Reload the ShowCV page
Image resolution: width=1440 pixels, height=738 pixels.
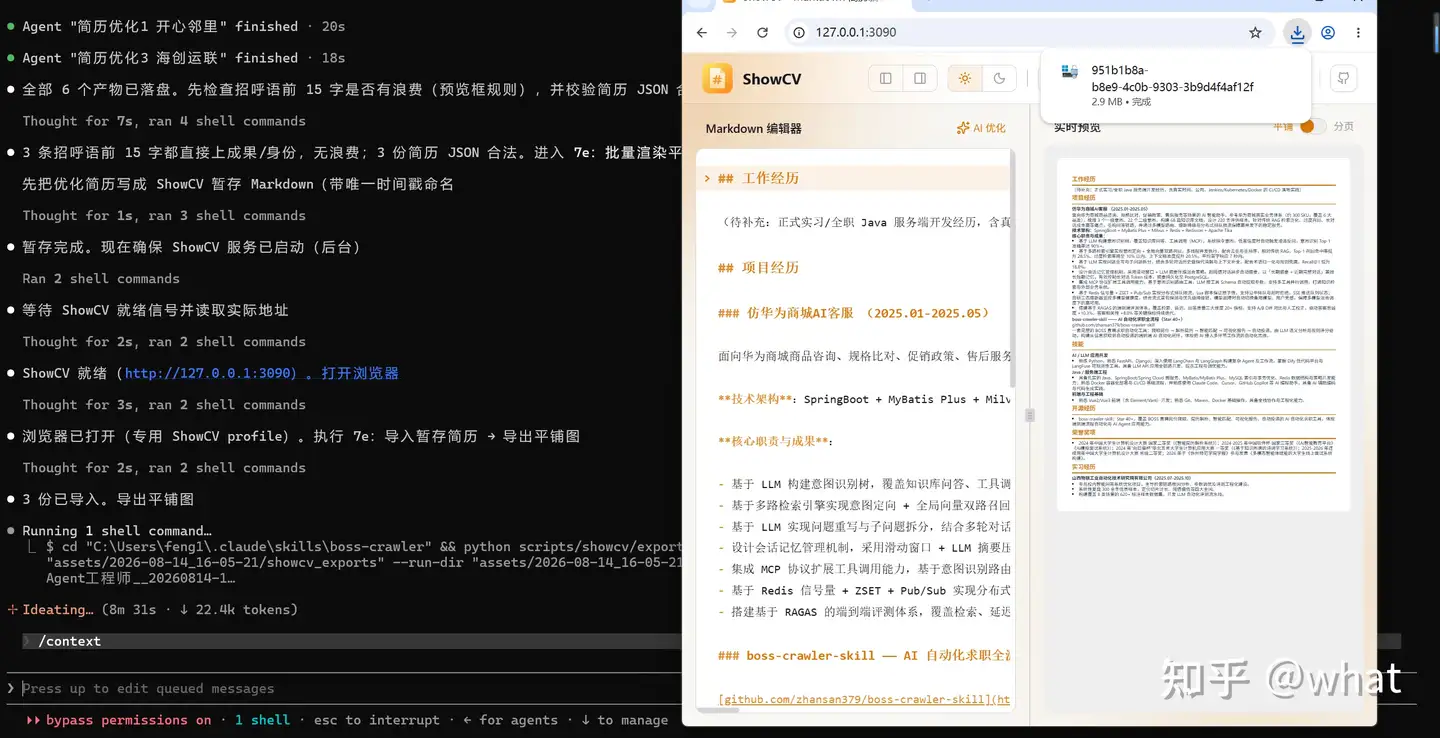[x=762, y=32]
